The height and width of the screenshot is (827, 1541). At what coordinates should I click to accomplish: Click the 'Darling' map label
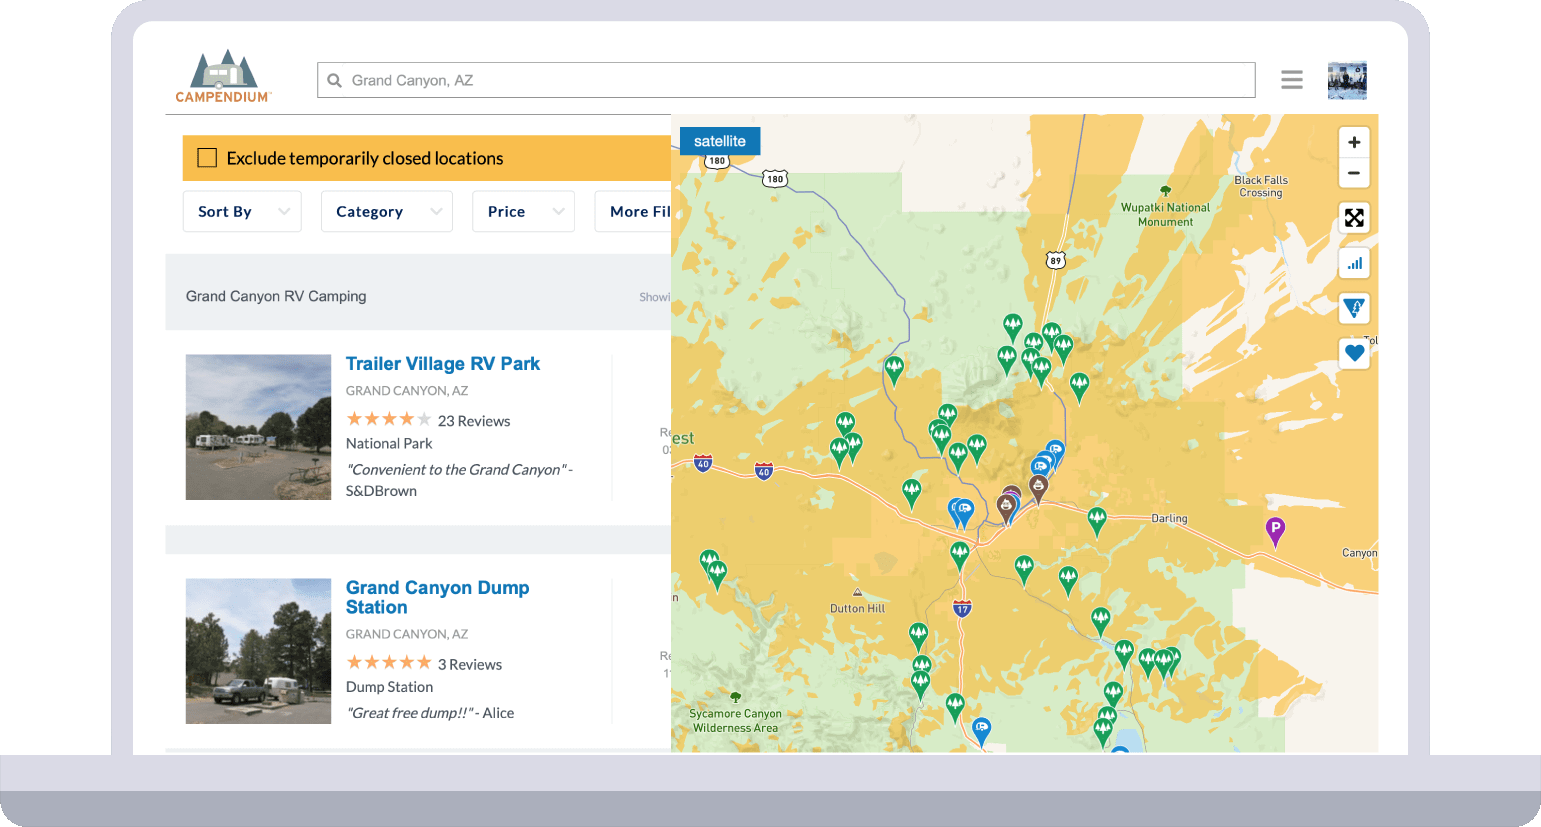click(x=1169, y=518)
